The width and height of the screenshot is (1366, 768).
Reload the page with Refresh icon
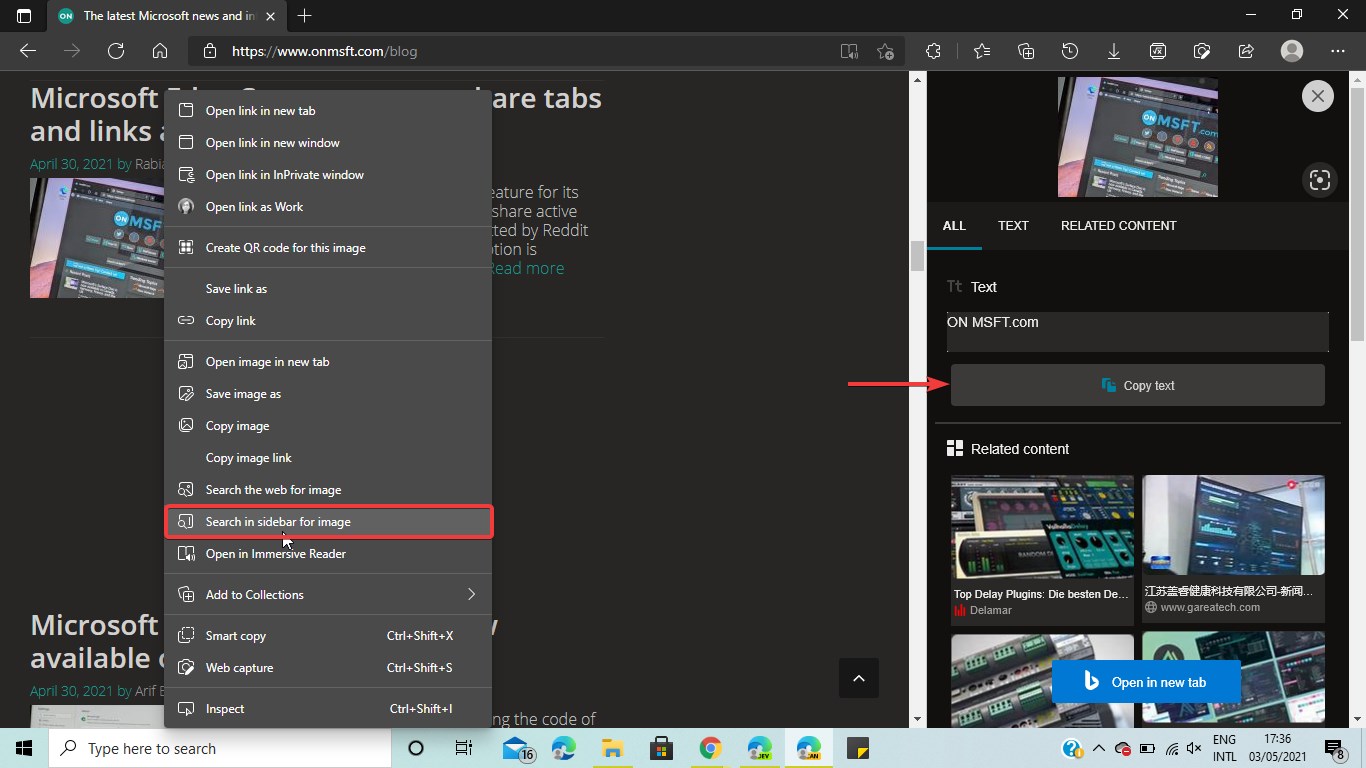116,51
